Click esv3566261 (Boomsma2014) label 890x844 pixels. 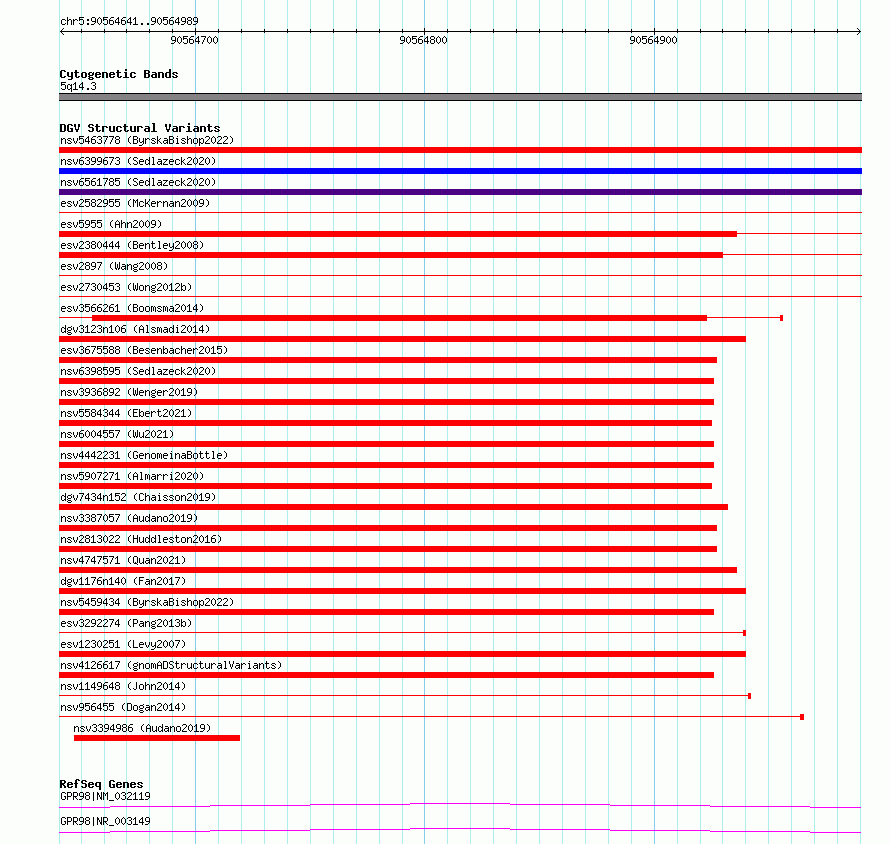(x=132, y=308)
